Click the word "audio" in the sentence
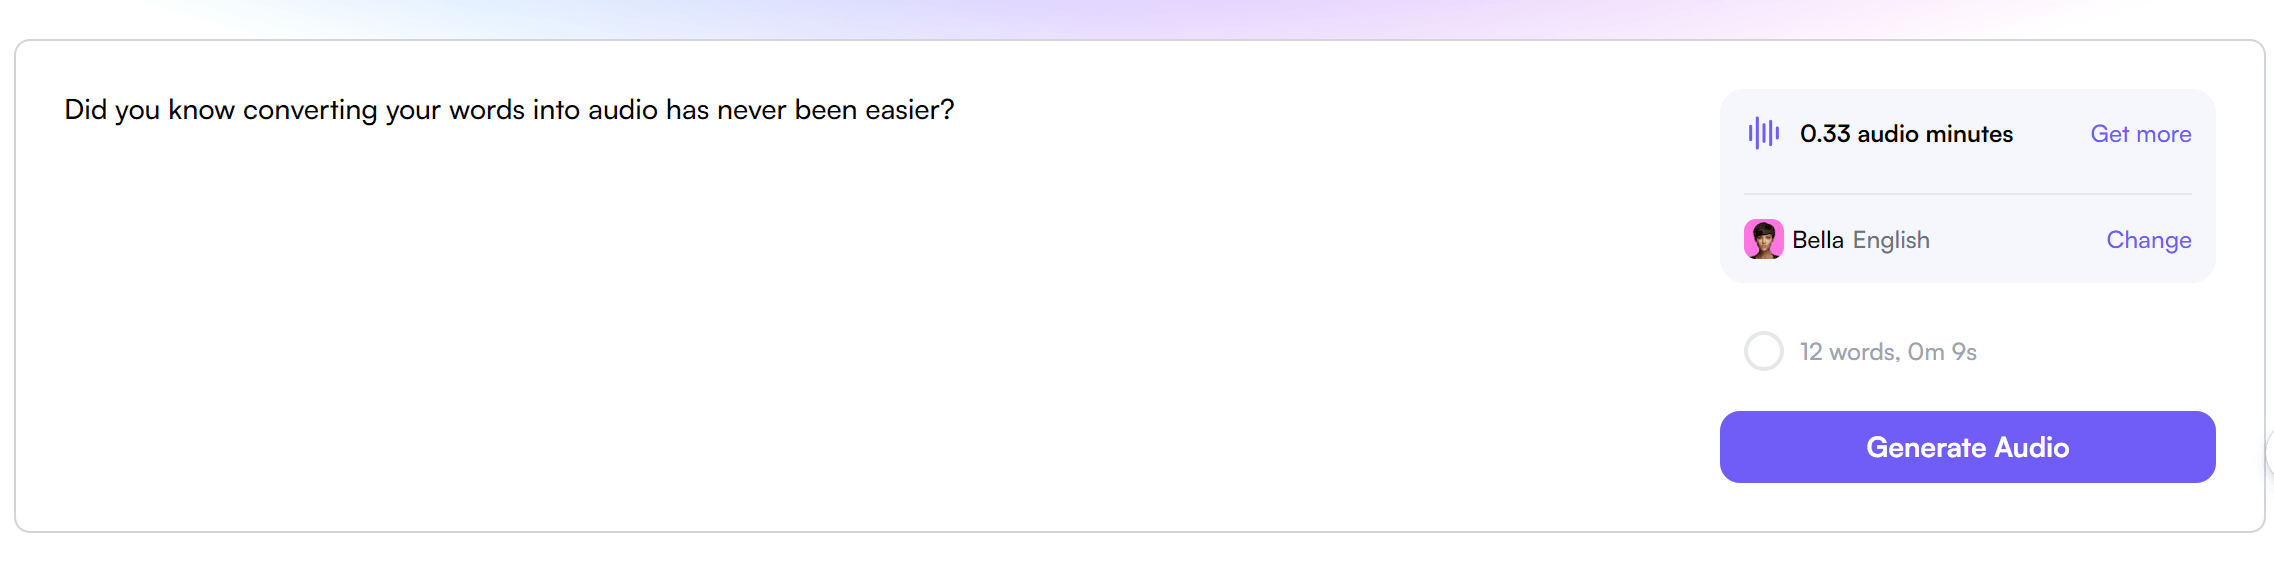The height and width of the screenshot is (567, 2274). (622, 110)
